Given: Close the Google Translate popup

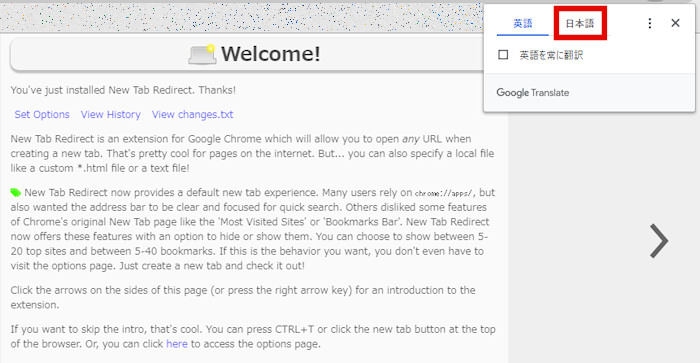Looking at the screenshot, I should click(x=675, y=23).
